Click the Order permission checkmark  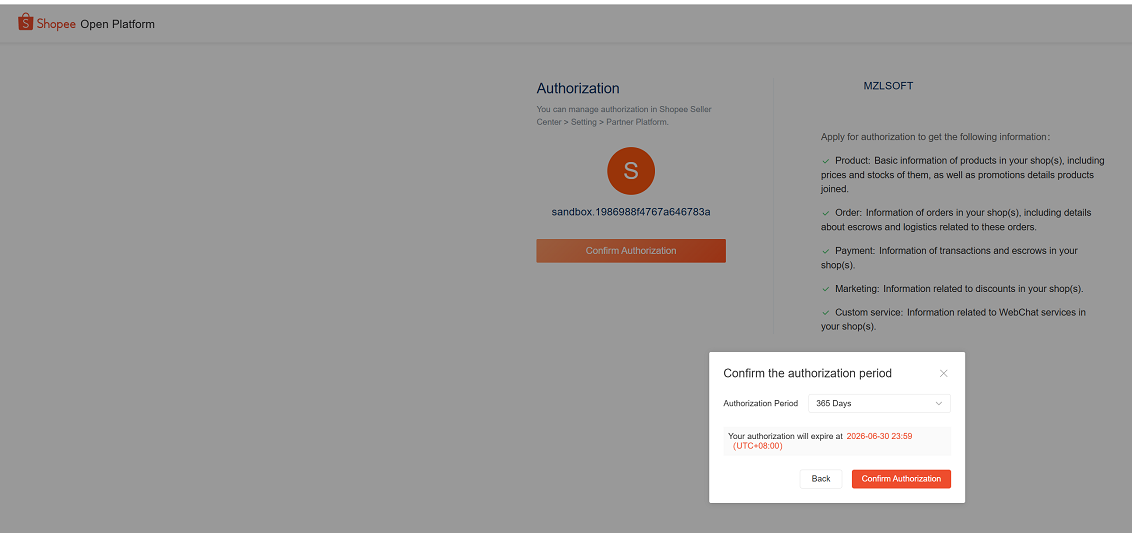click(x=826, y=213)
